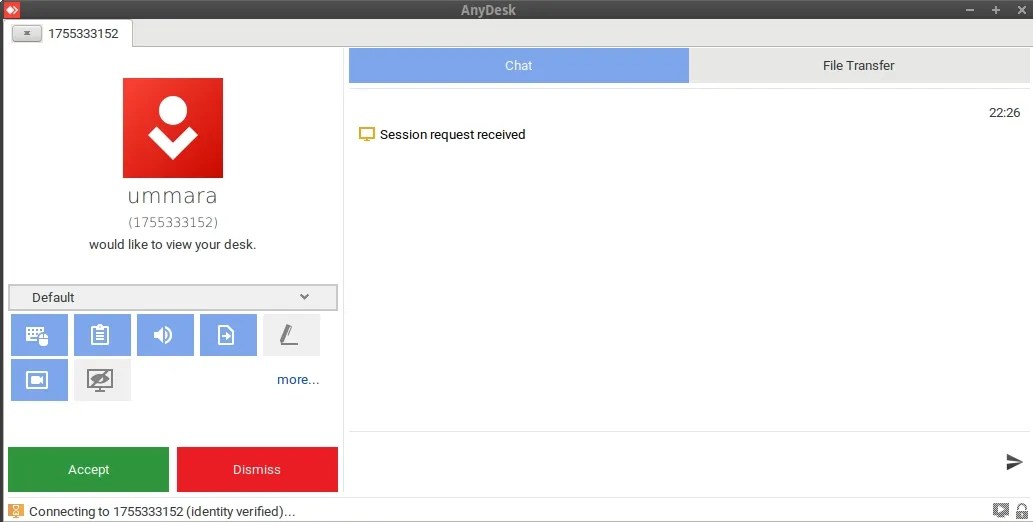This screenshot has width=1033, height=522.
Task: Click the (1755333152) ID under the username
Action: [x=173, y=222]
